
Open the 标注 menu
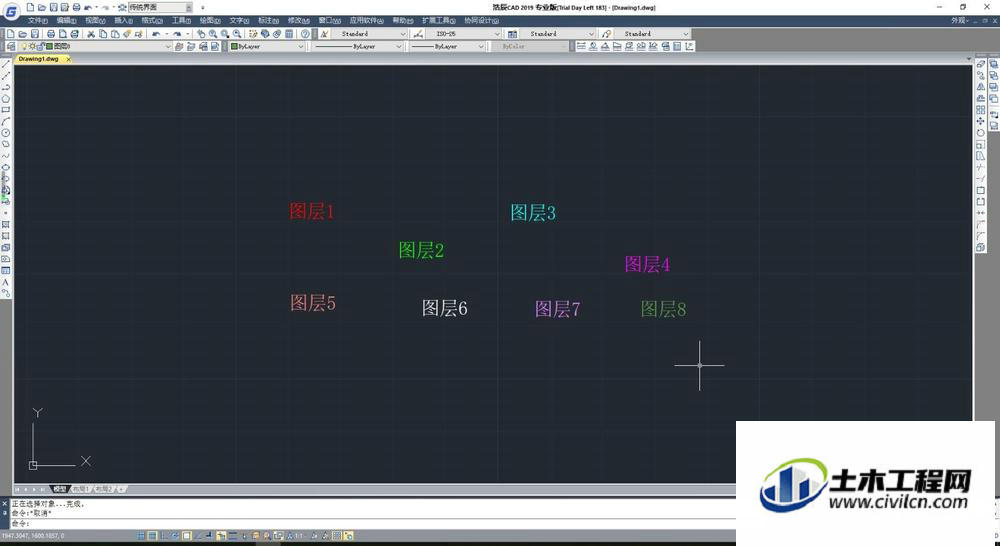pos(268,20)
